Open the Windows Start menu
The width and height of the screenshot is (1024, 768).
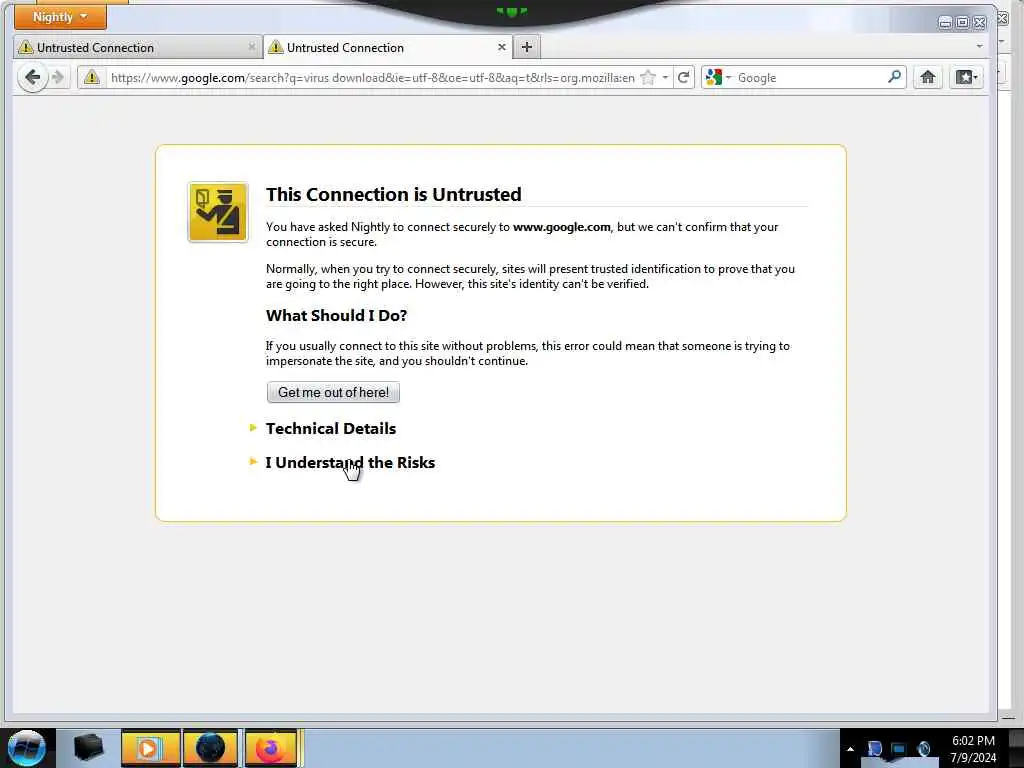[x=26, y=748]
